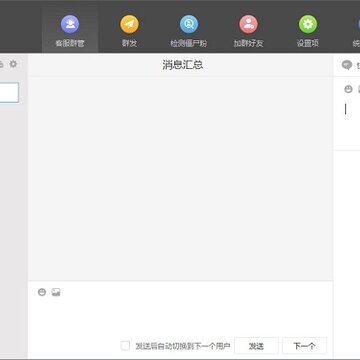Open the 群发 mass messaging tool

pyautogui.click(x=129, y=31)
